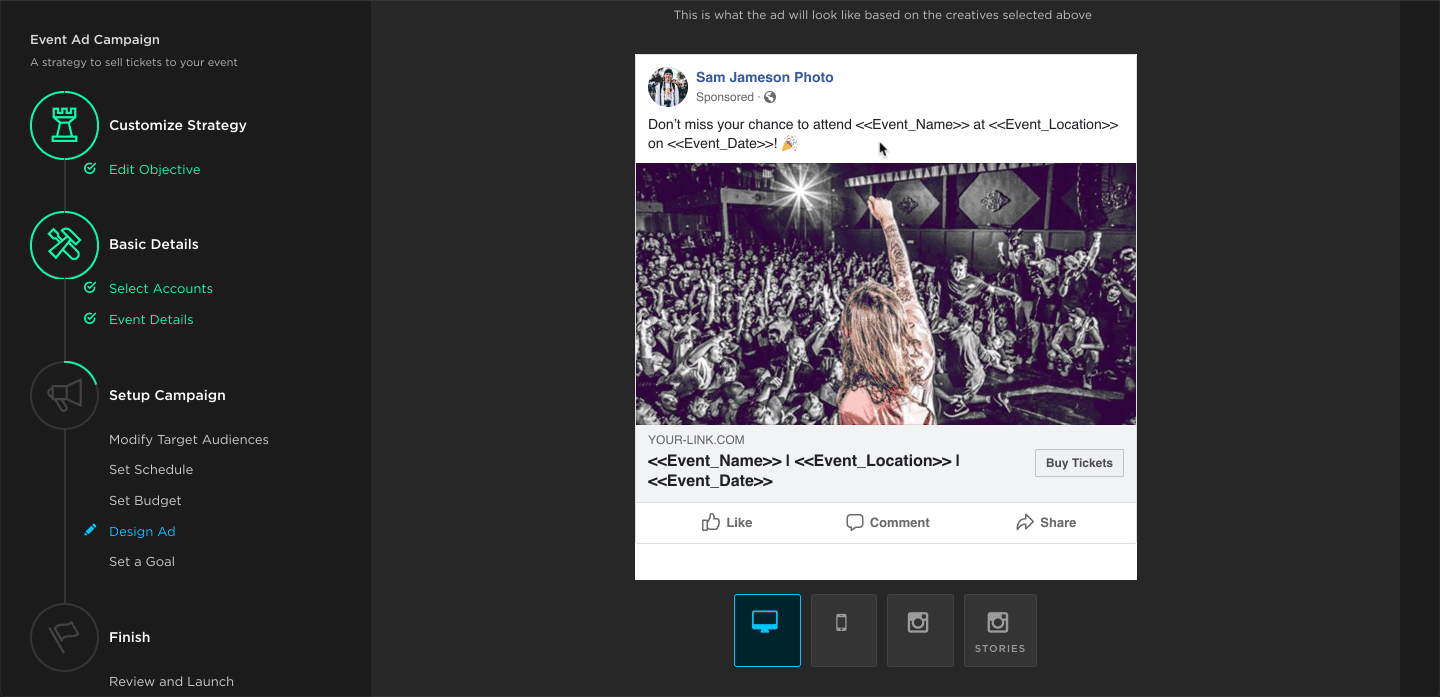Click "A strategy to sell tickets" subtitle
The image size is (1440, 697).
point(134,62)
